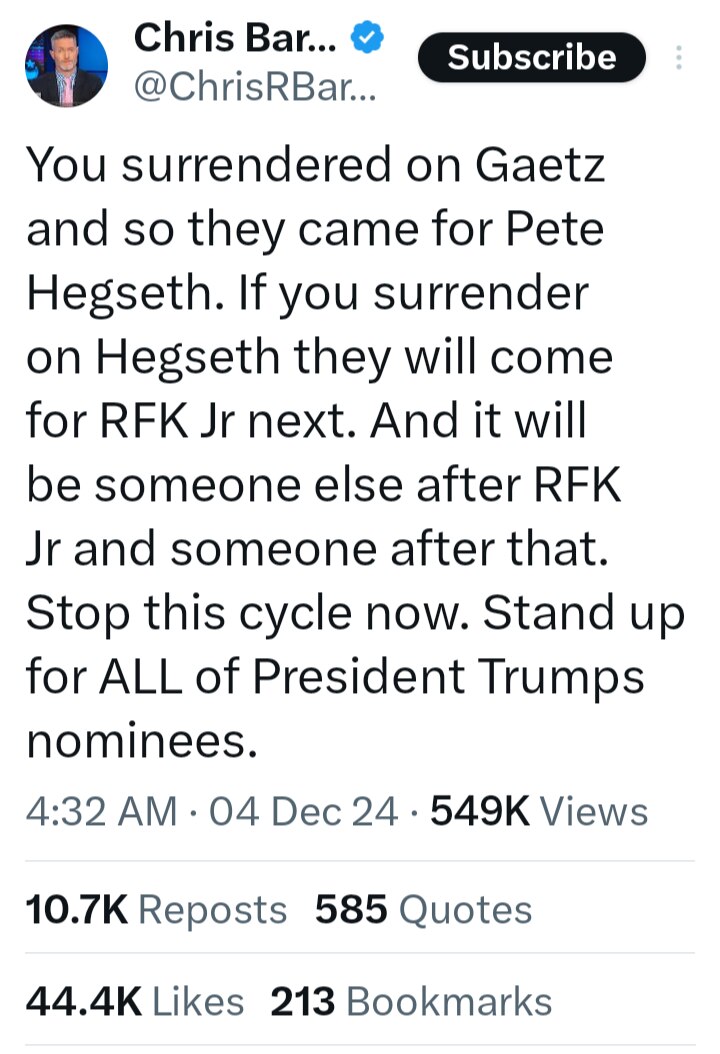Click the divider row showing repost statistics
Image resolution: width=720 pixels, height=1054 pixels.
point(360,909)
